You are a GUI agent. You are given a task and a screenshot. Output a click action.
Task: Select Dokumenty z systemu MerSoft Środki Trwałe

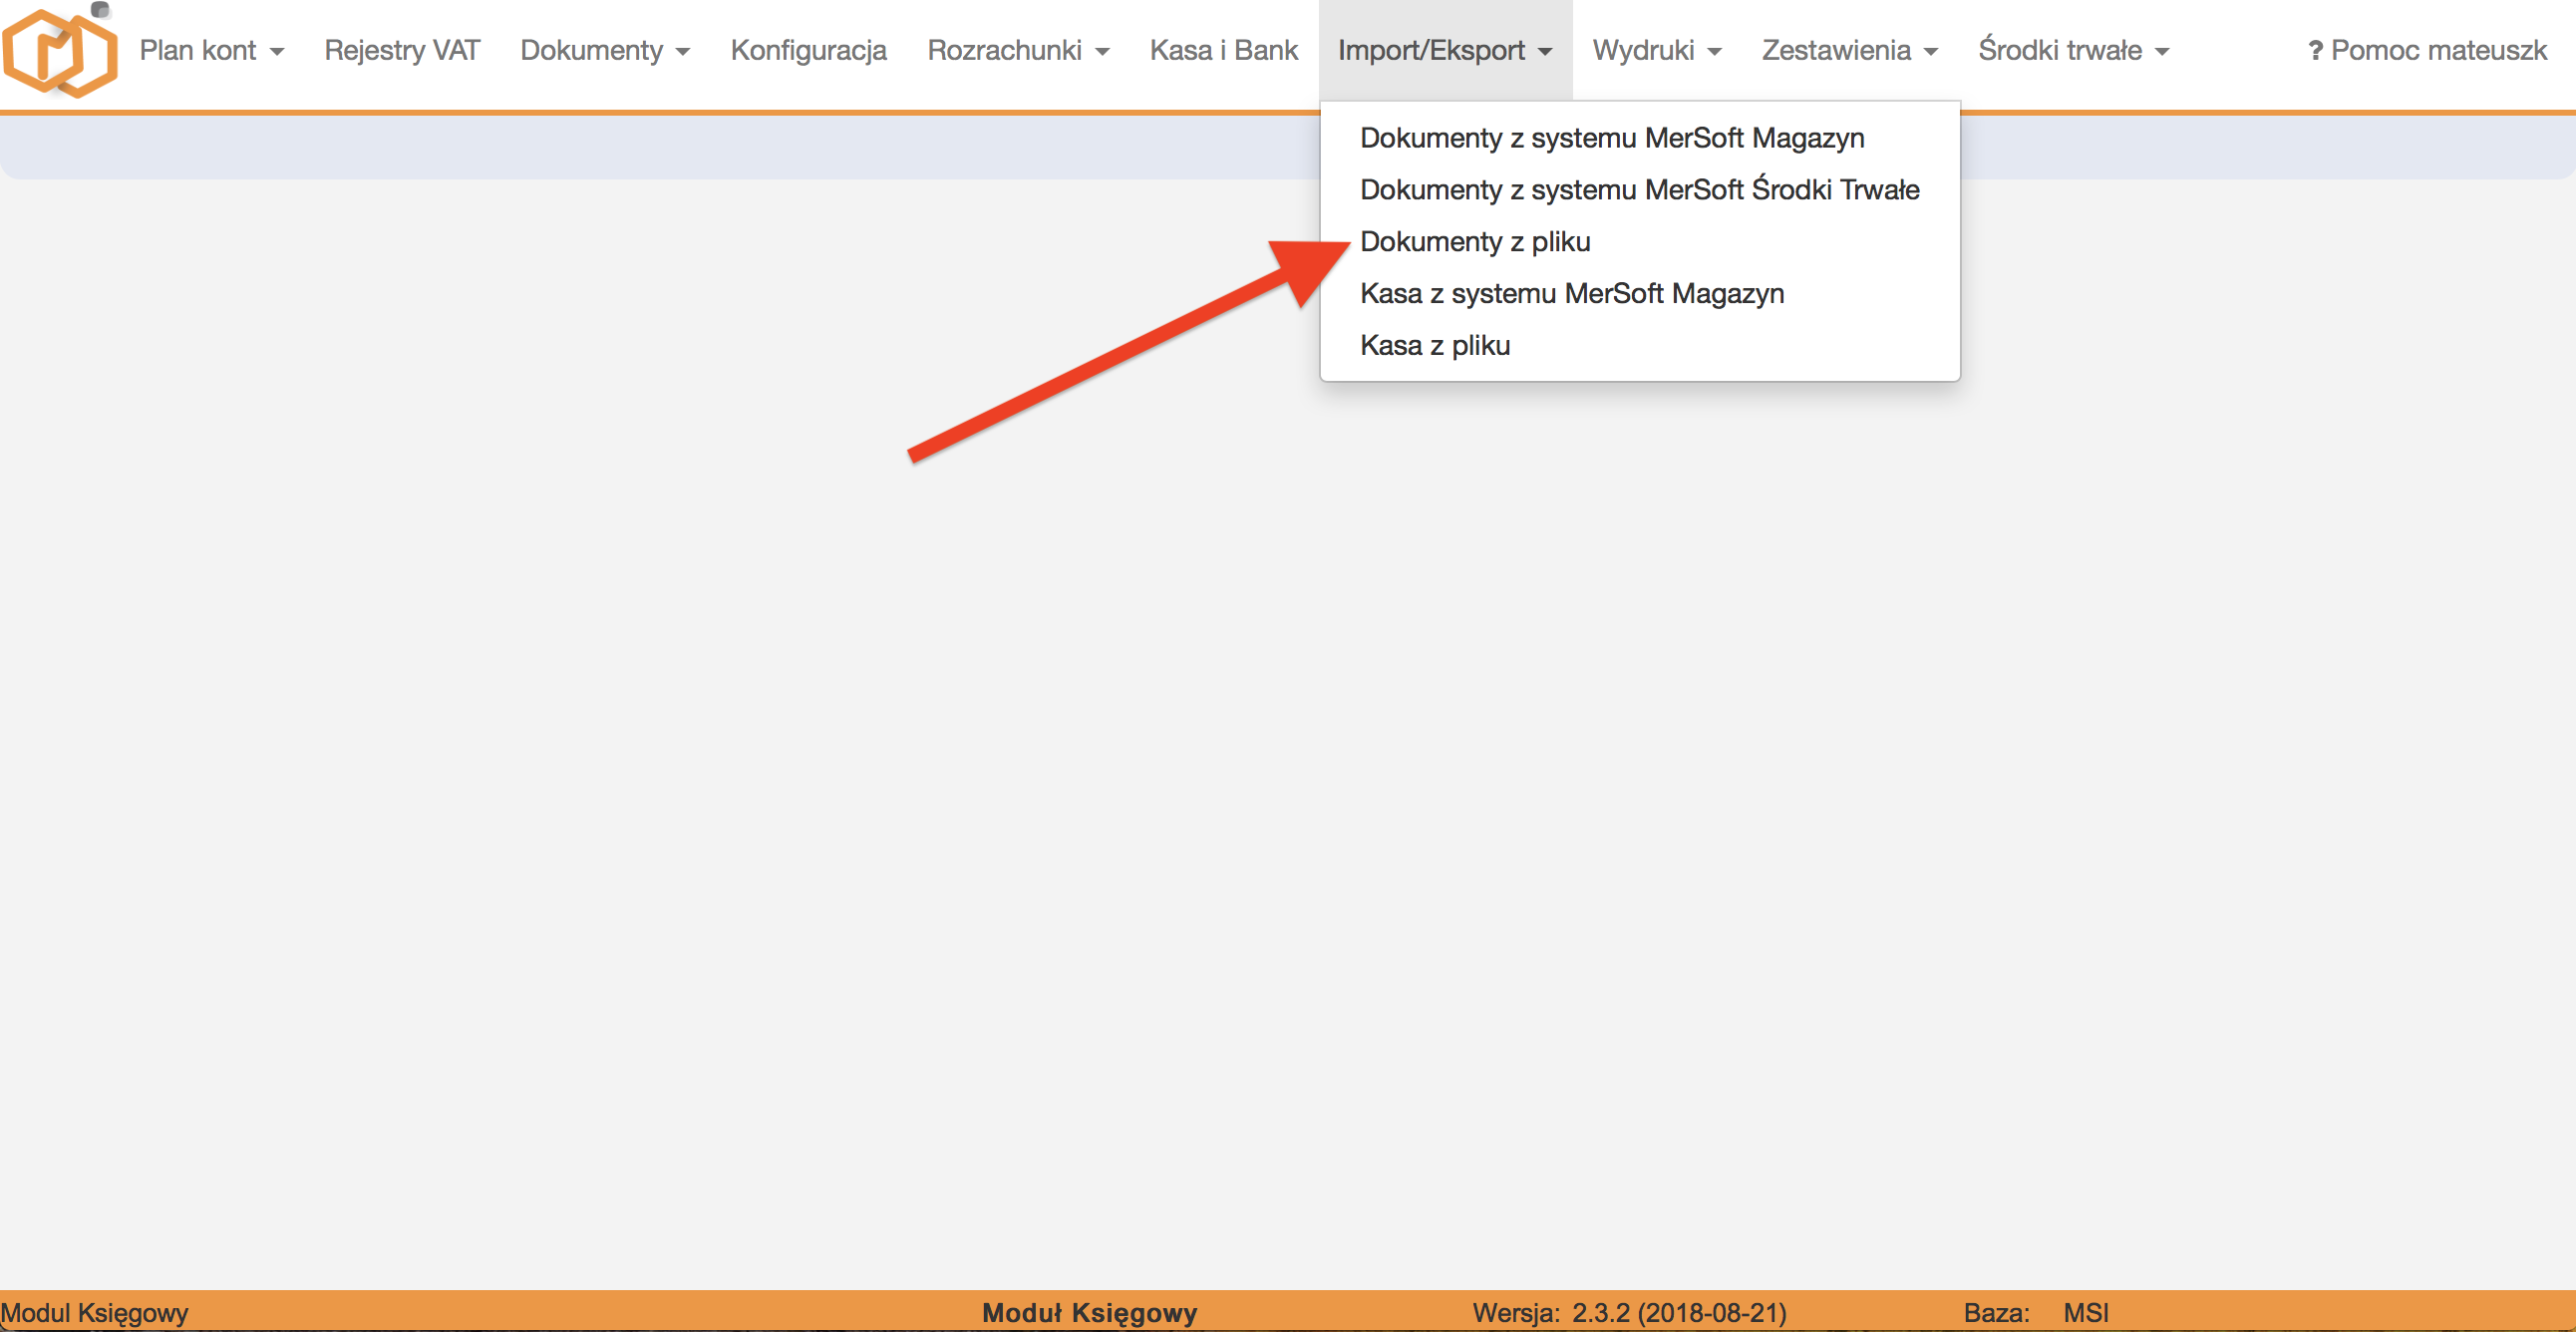(x=1639, y=189)
